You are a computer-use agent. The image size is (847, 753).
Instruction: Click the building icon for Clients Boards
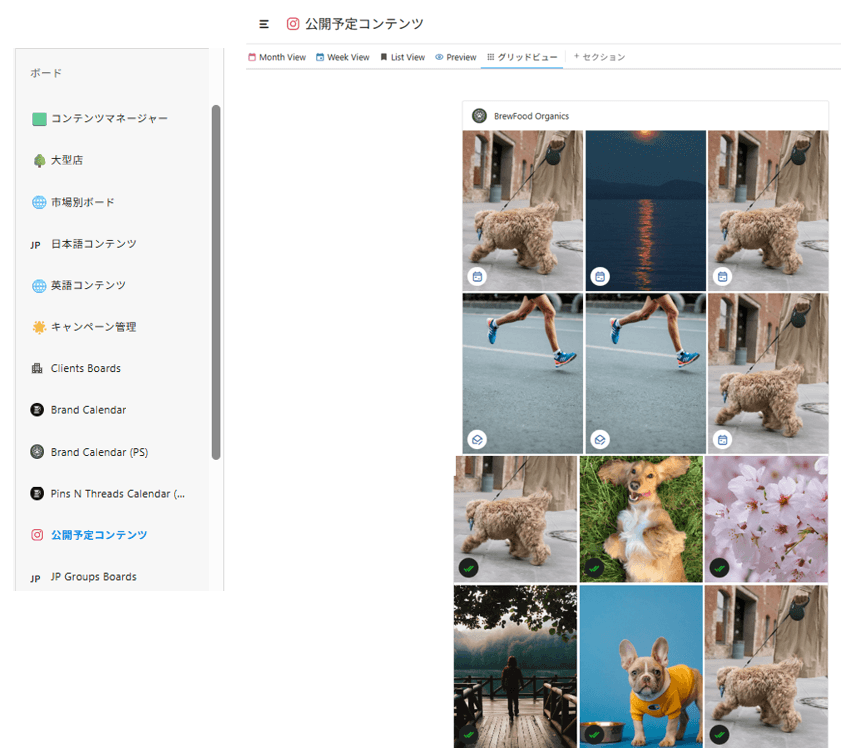click(x=38, y=369)
